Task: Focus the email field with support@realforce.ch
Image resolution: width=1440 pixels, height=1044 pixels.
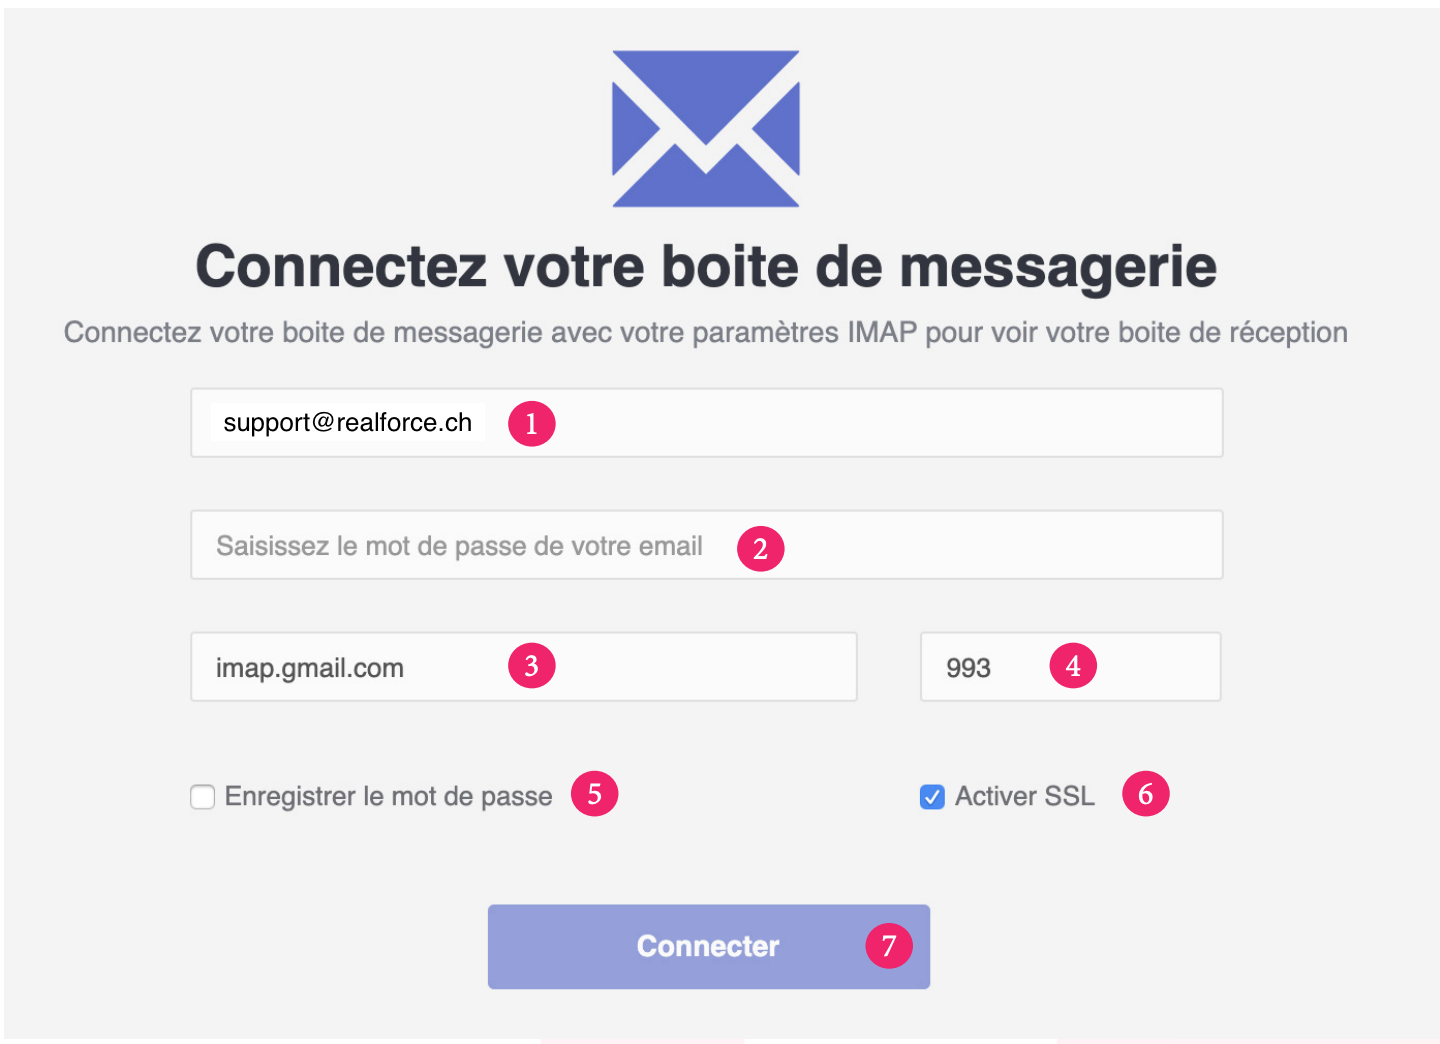Action: pyautogui.click(x=707, y=423)
